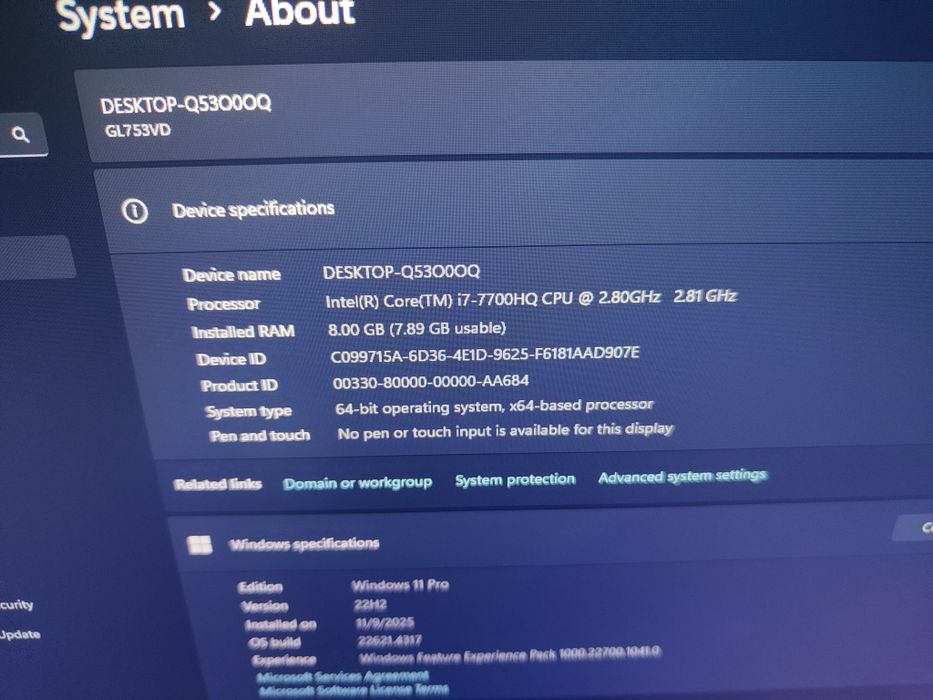The width and height of the screenshot is (933, 700).
Task: Select the Product ID value 00330-80000
Action: point(431,382)
